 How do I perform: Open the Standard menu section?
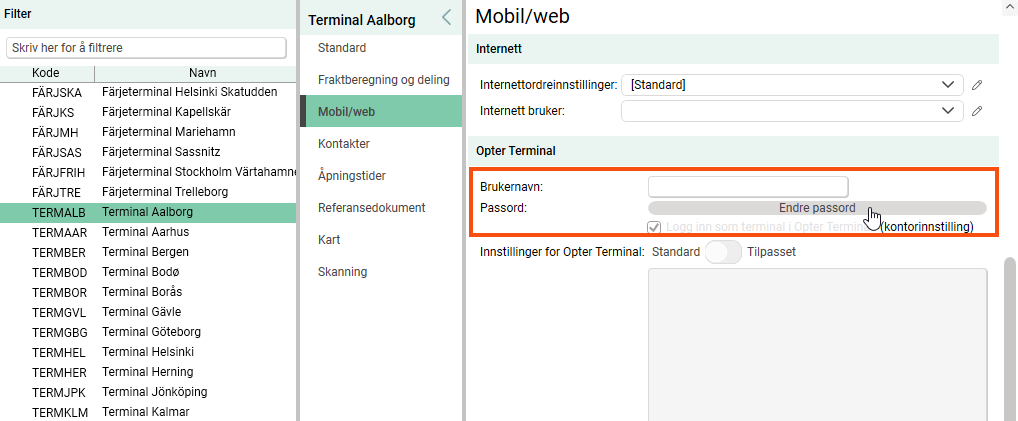click(342, 48)
